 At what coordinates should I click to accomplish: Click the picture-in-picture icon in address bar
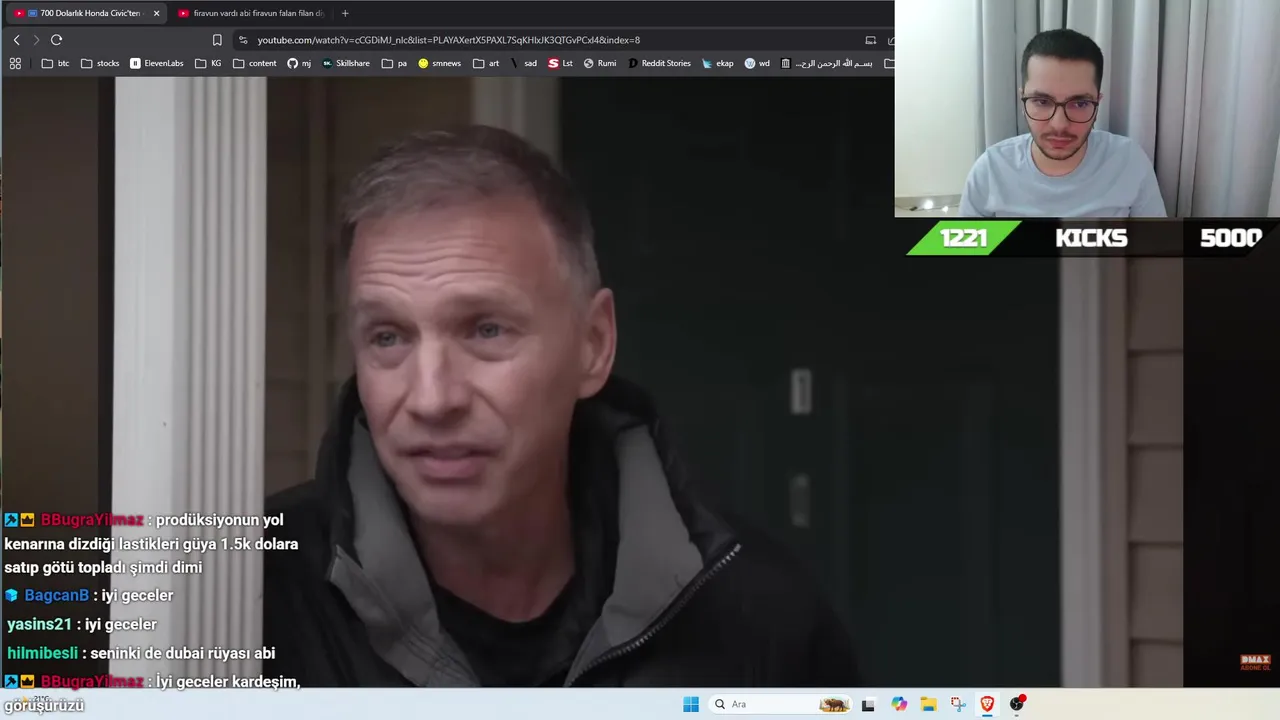[x=870, y=40]
